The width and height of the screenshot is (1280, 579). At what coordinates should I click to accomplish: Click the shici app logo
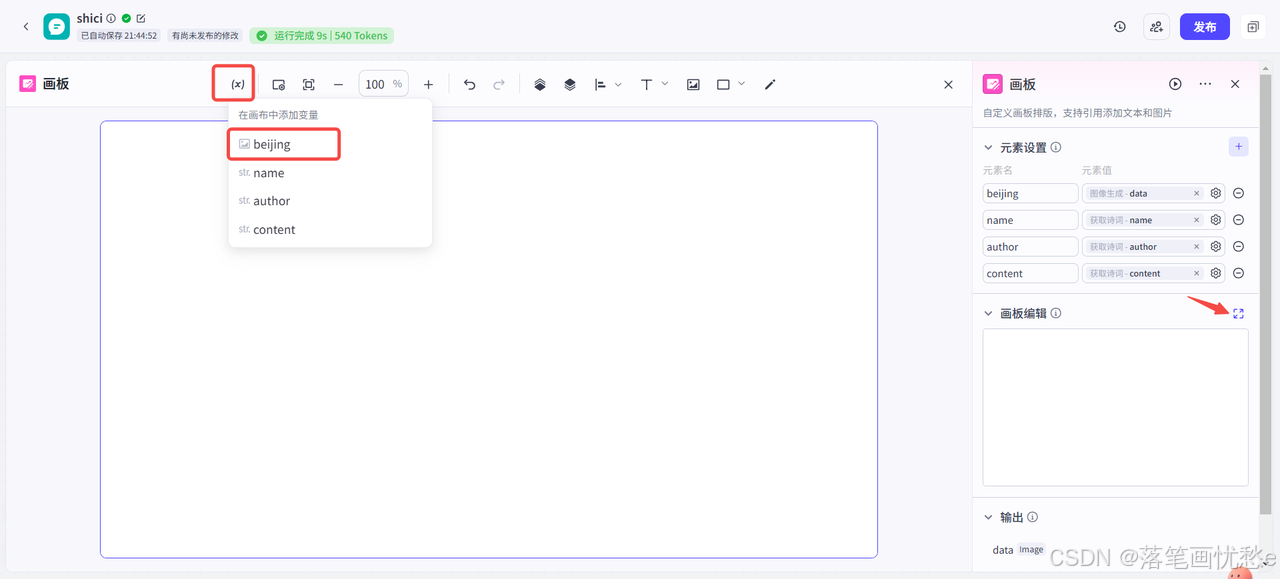[x=56, y=27]
